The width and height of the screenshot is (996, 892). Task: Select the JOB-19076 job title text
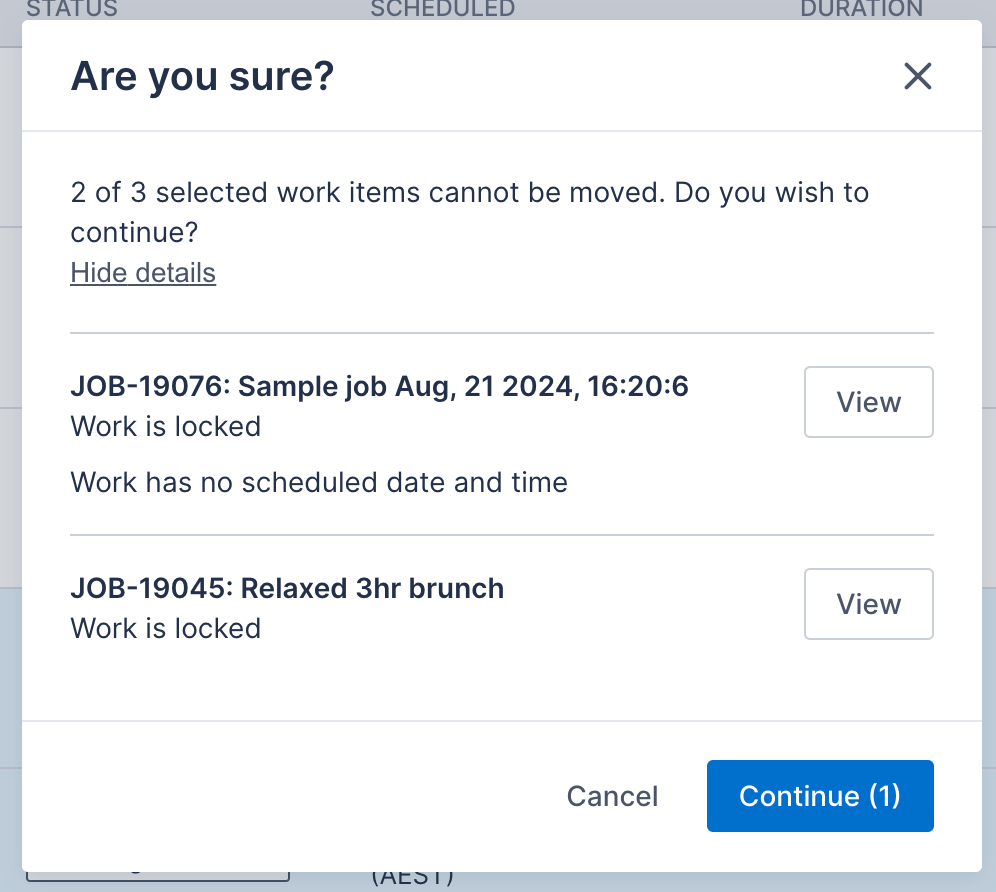(379, 386)
